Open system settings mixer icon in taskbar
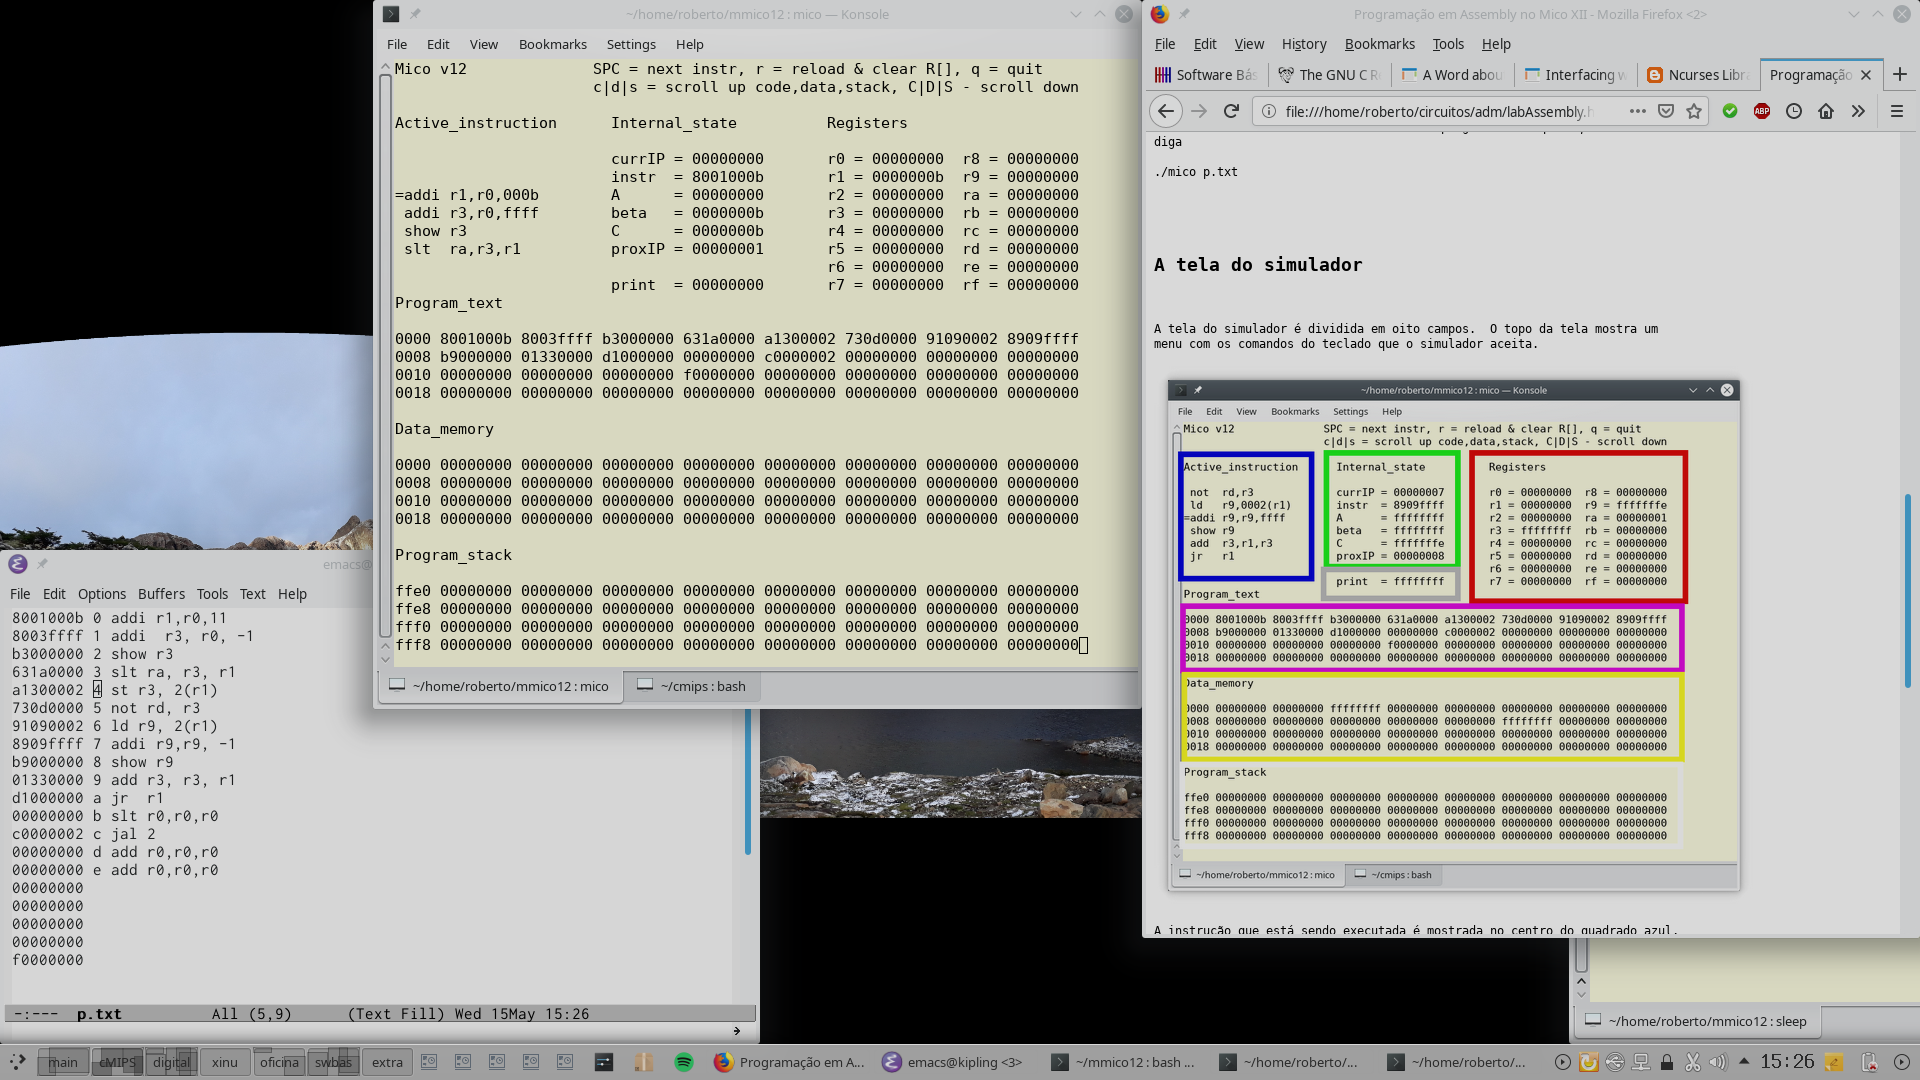Image resolution: width=1920 pixels, height=1080 pixels. click(x=604, y=1062)
